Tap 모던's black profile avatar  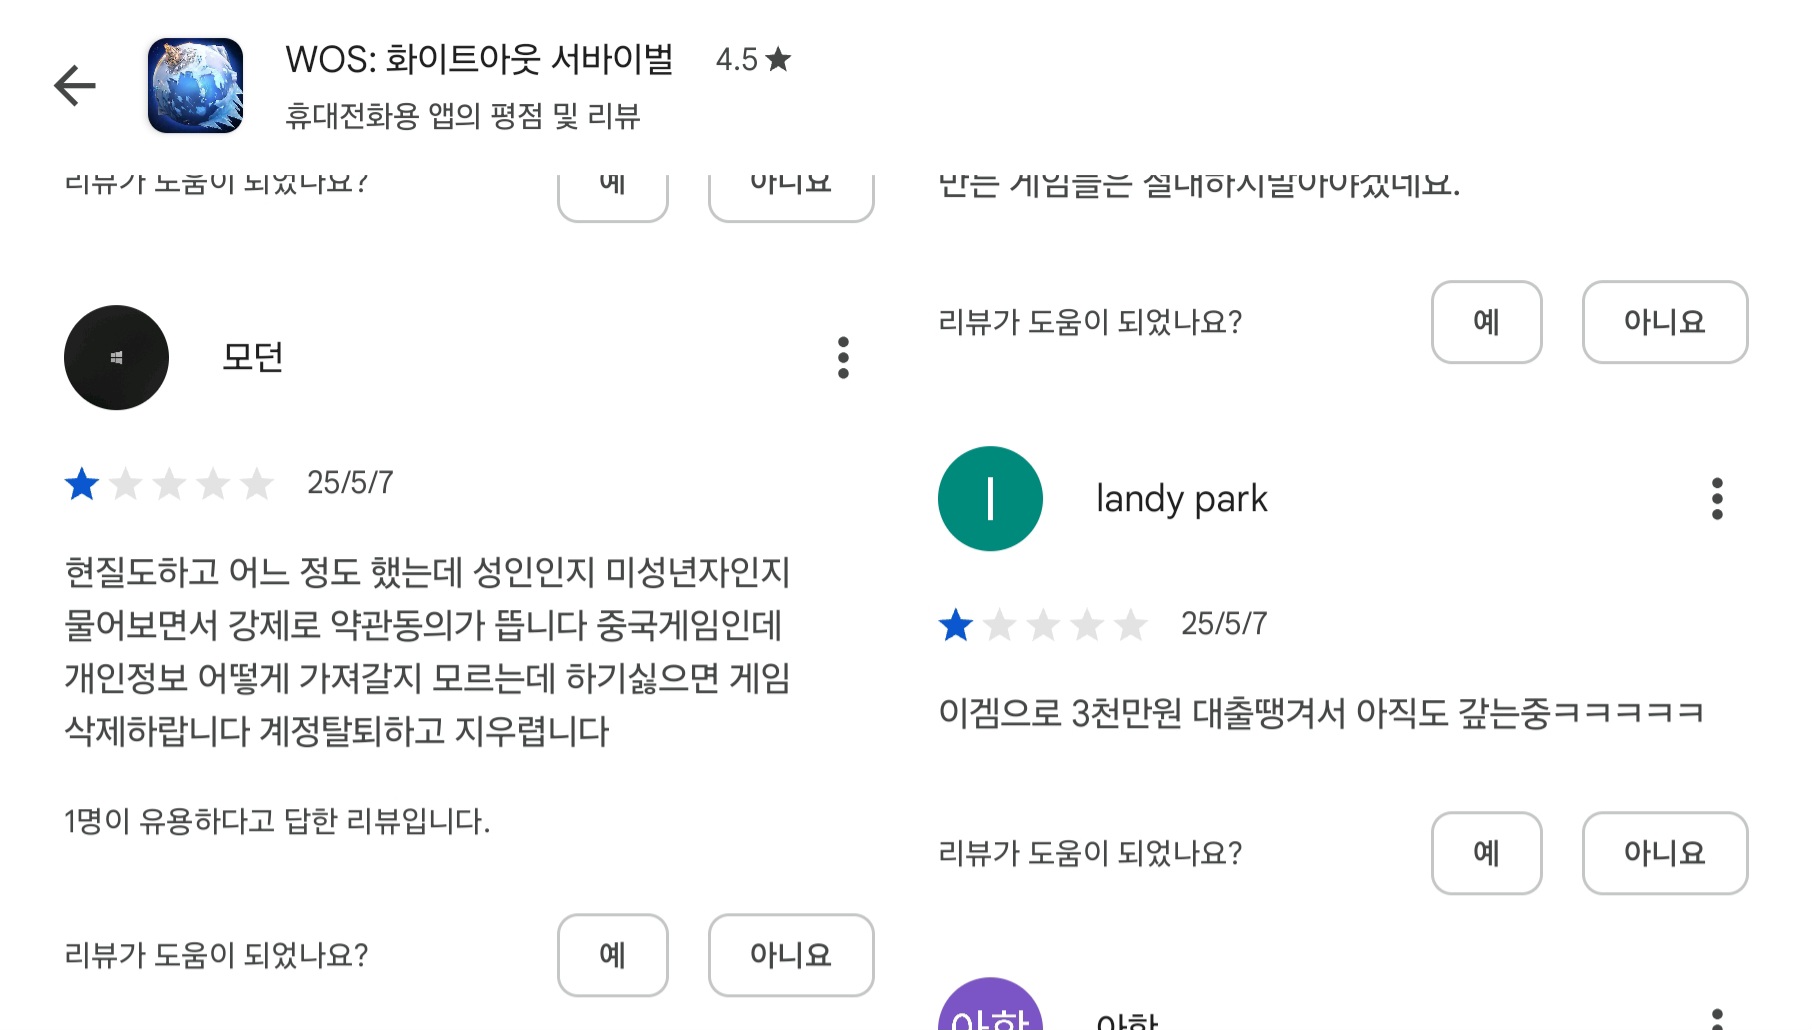[x=116, y=357]
